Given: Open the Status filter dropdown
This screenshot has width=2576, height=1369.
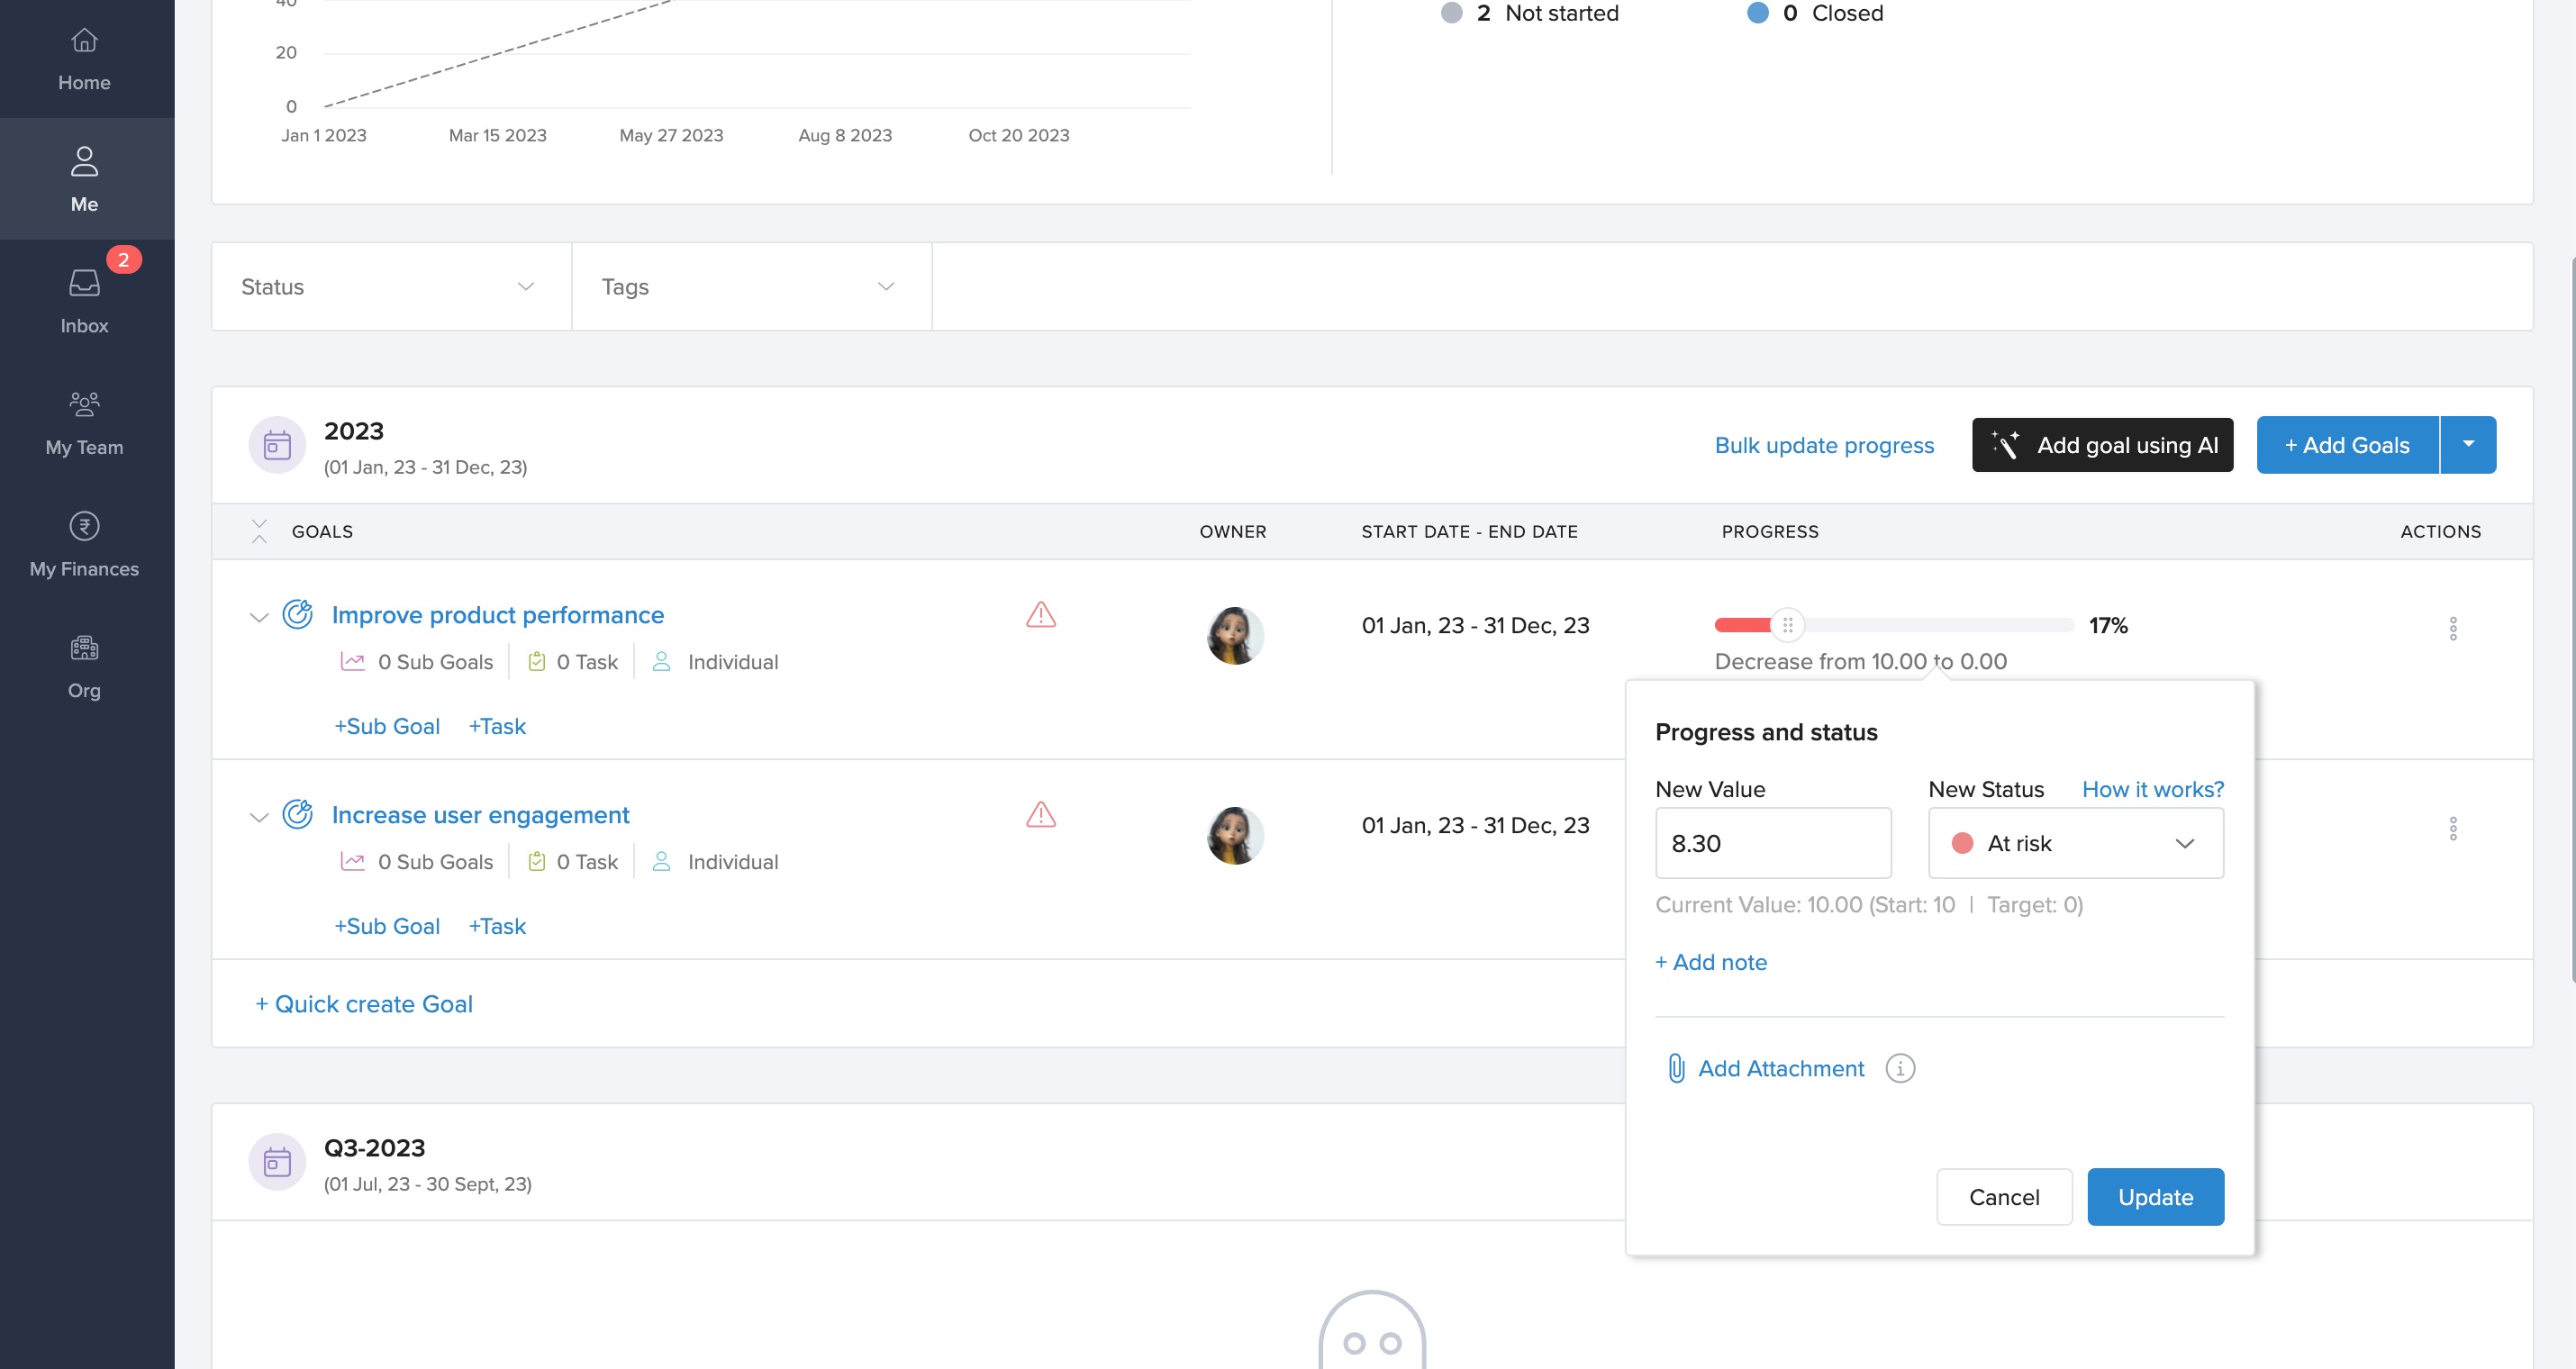Looking at the screenshot, I should click(x=391, y=287).
